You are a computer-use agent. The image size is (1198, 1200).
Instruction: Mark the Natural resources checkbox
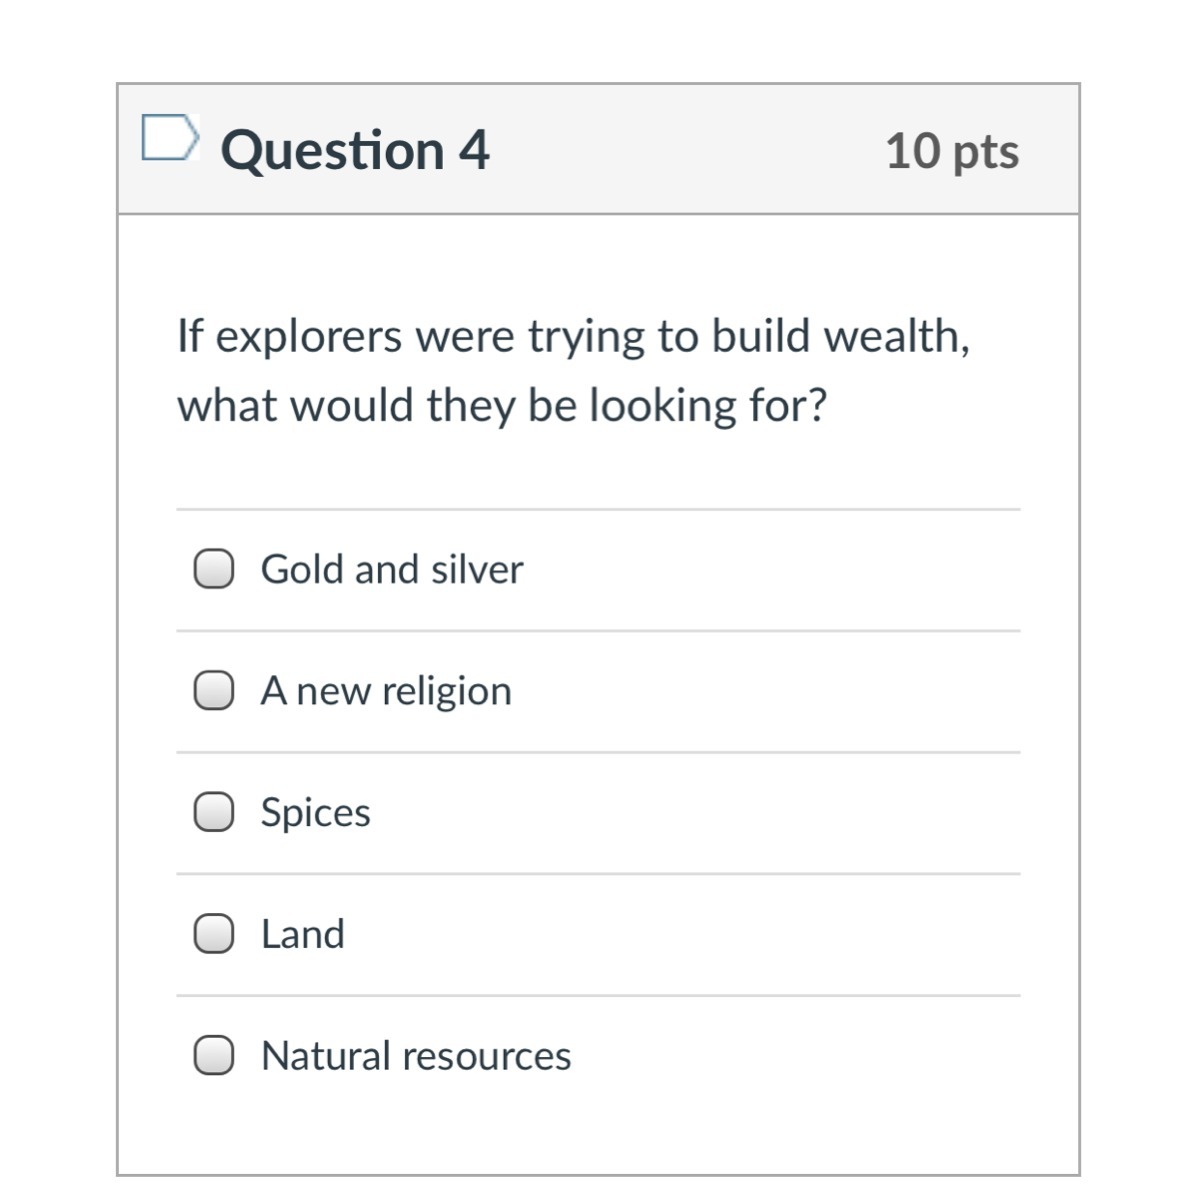click(x=213, y=1056)
